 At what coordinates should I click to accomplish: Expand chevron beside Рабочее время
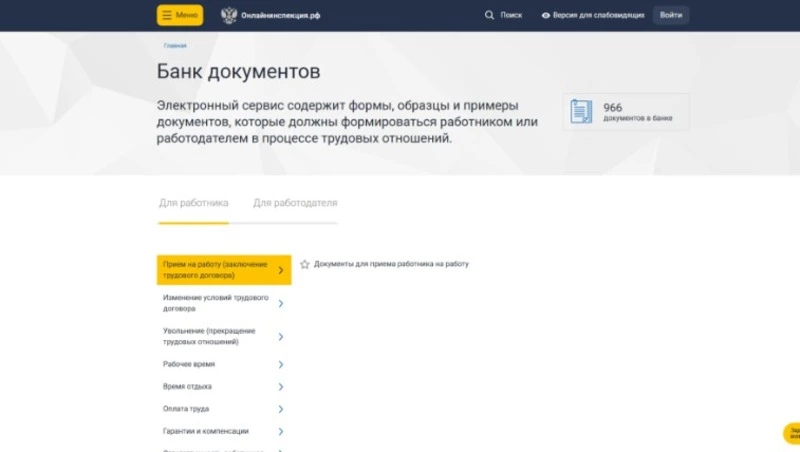coord(281,365)
